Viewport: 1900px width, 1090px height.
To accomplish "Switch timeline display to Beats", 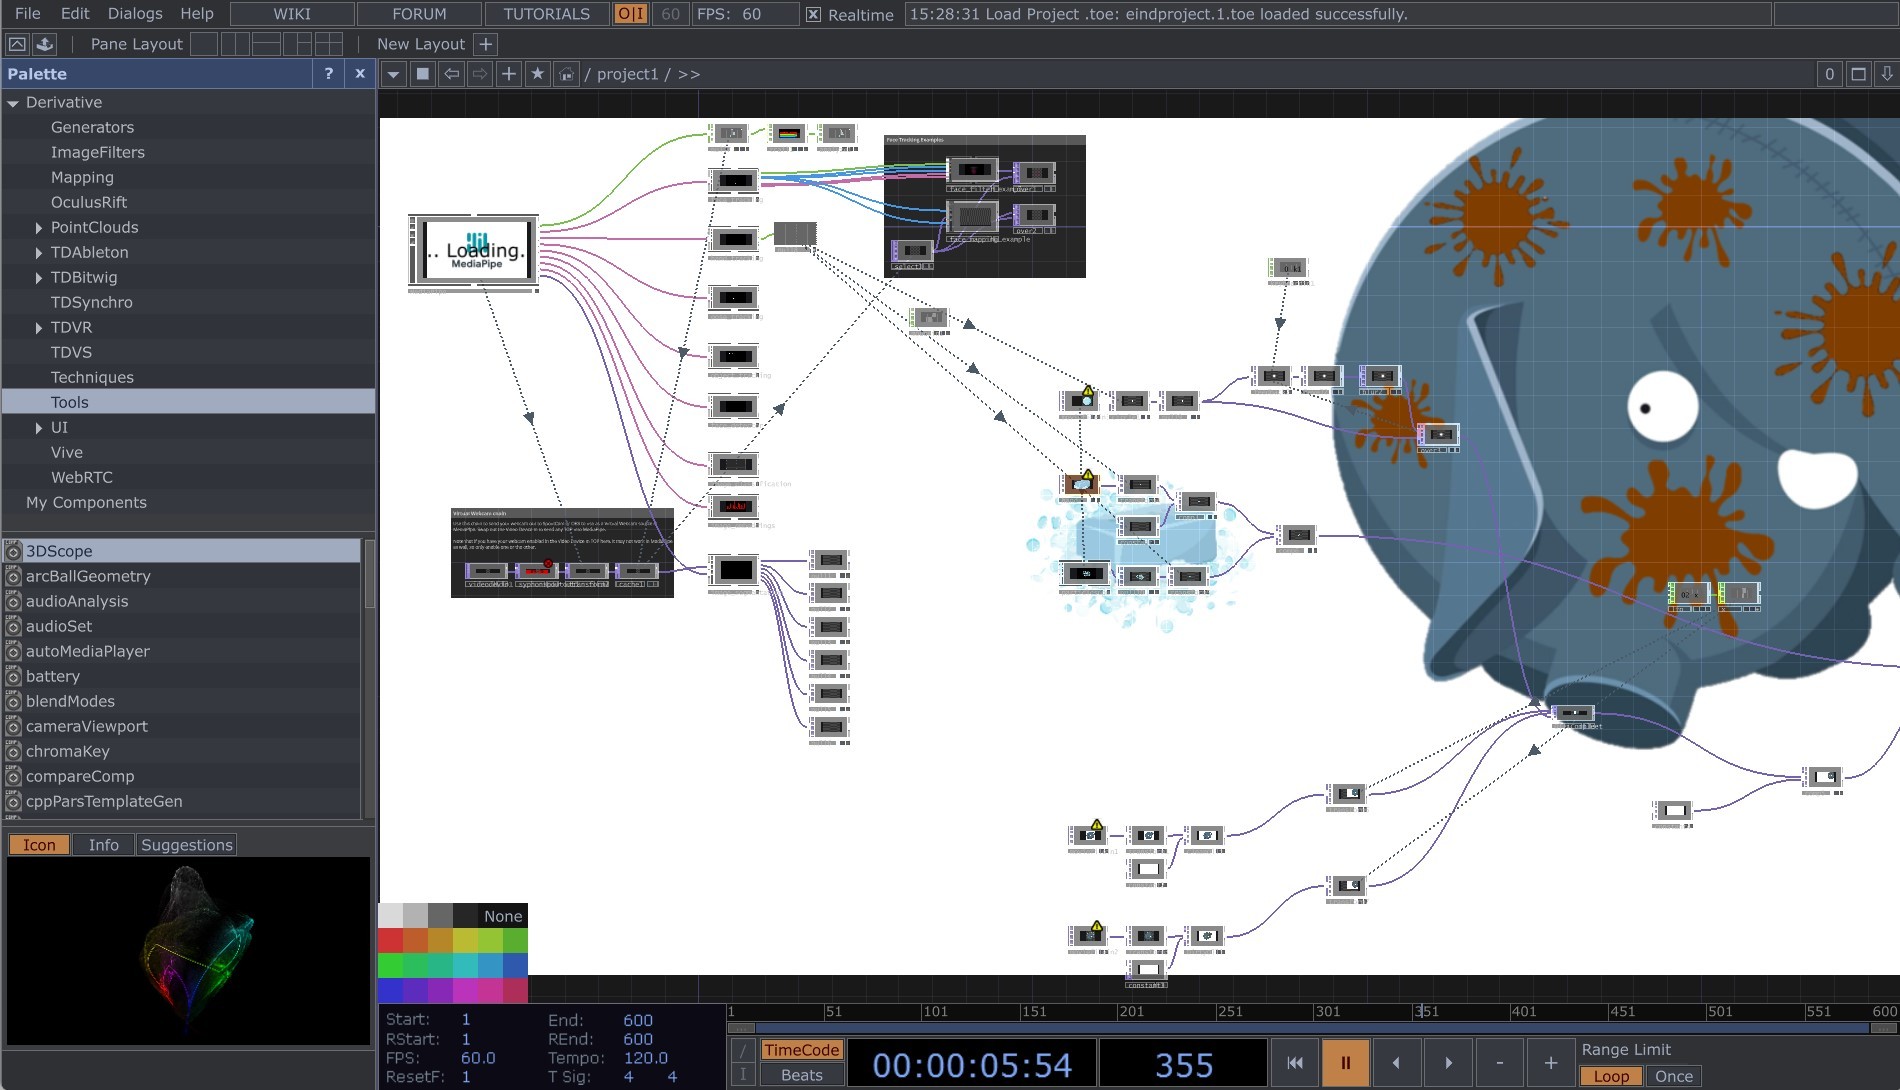I will 801,1075.
